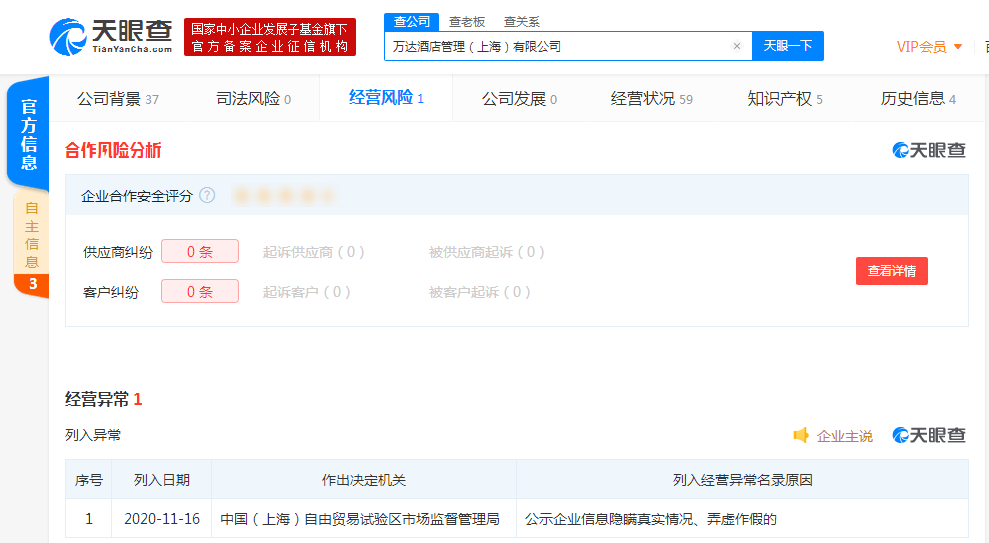The width and height of the screenshot is (989, 543).
Task: Switch to the 查关系 search tab
Action: (x=522, y=22)
